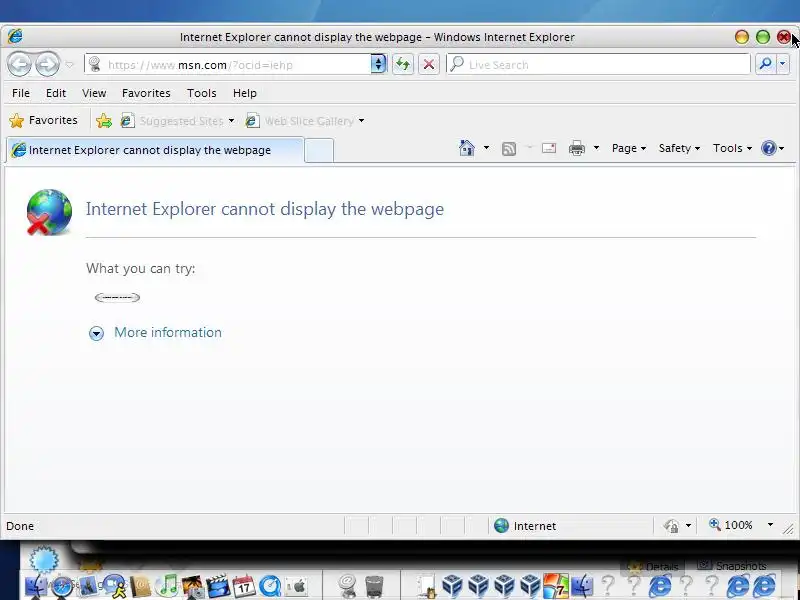The height and width of the screenshot is (600, 800).
Task: Click the Home house icon
Action: click(x=466, y=148)
